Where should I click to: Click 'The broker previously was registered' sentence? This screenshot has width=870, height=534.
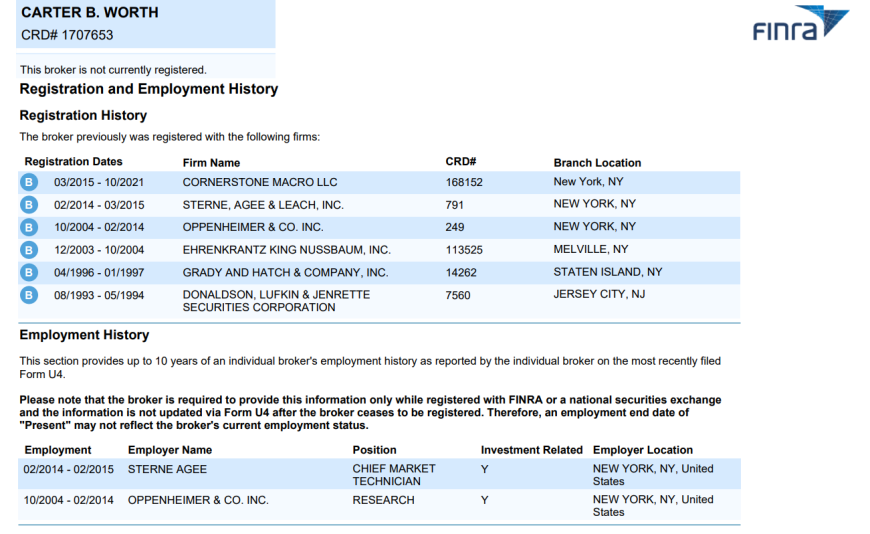click(x=170, y=137)
